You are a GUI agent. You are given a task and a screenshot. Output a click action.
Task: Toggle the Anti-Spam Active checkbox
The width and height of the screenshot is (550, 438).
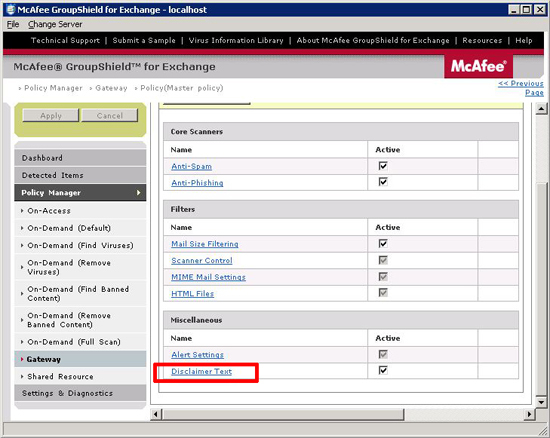click(x=383, y=166)
